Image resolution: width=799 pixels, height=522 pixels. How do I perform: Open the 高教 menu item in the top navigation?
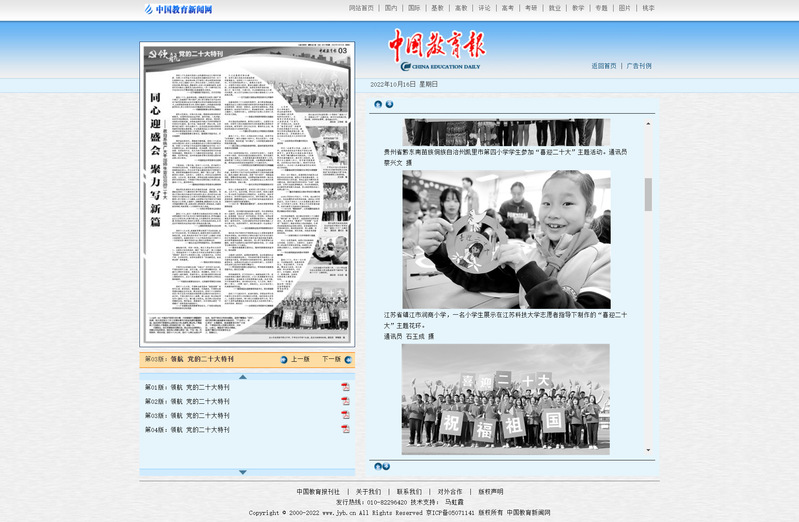pos(461,8)
